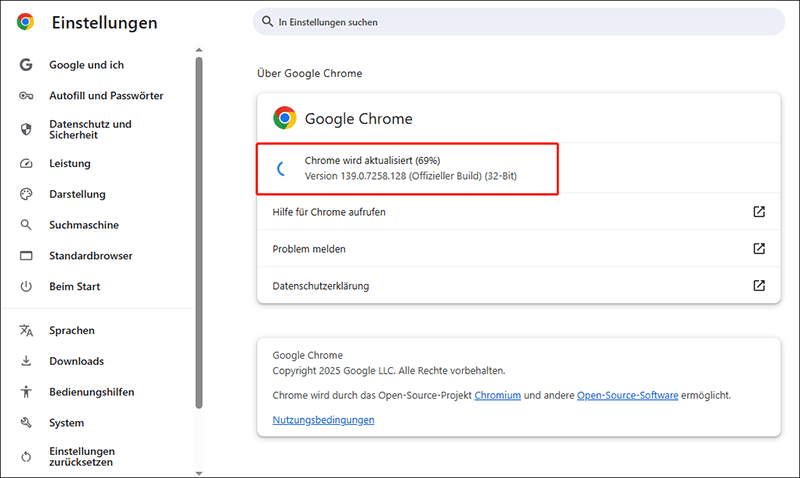
Task: Open external link icon for Problem melden
Action: [x=759, y=248]
